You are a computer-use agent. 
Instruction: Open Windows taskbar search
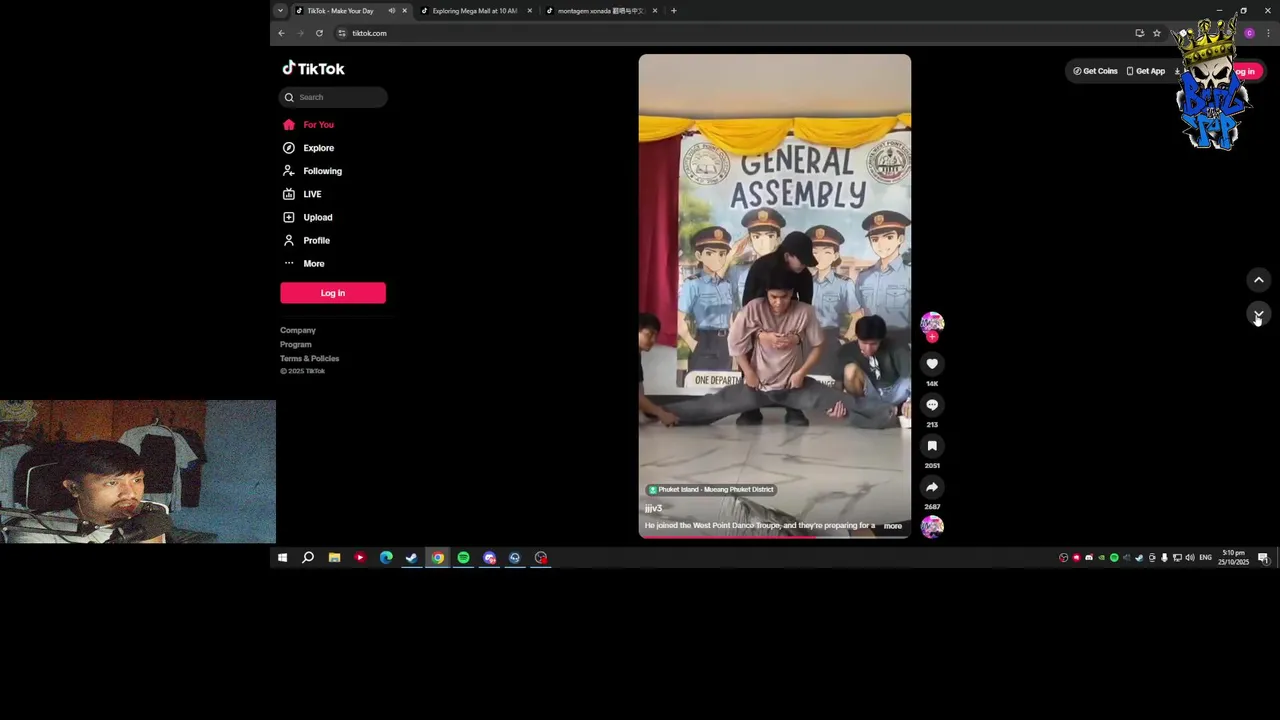coord(308,558)
